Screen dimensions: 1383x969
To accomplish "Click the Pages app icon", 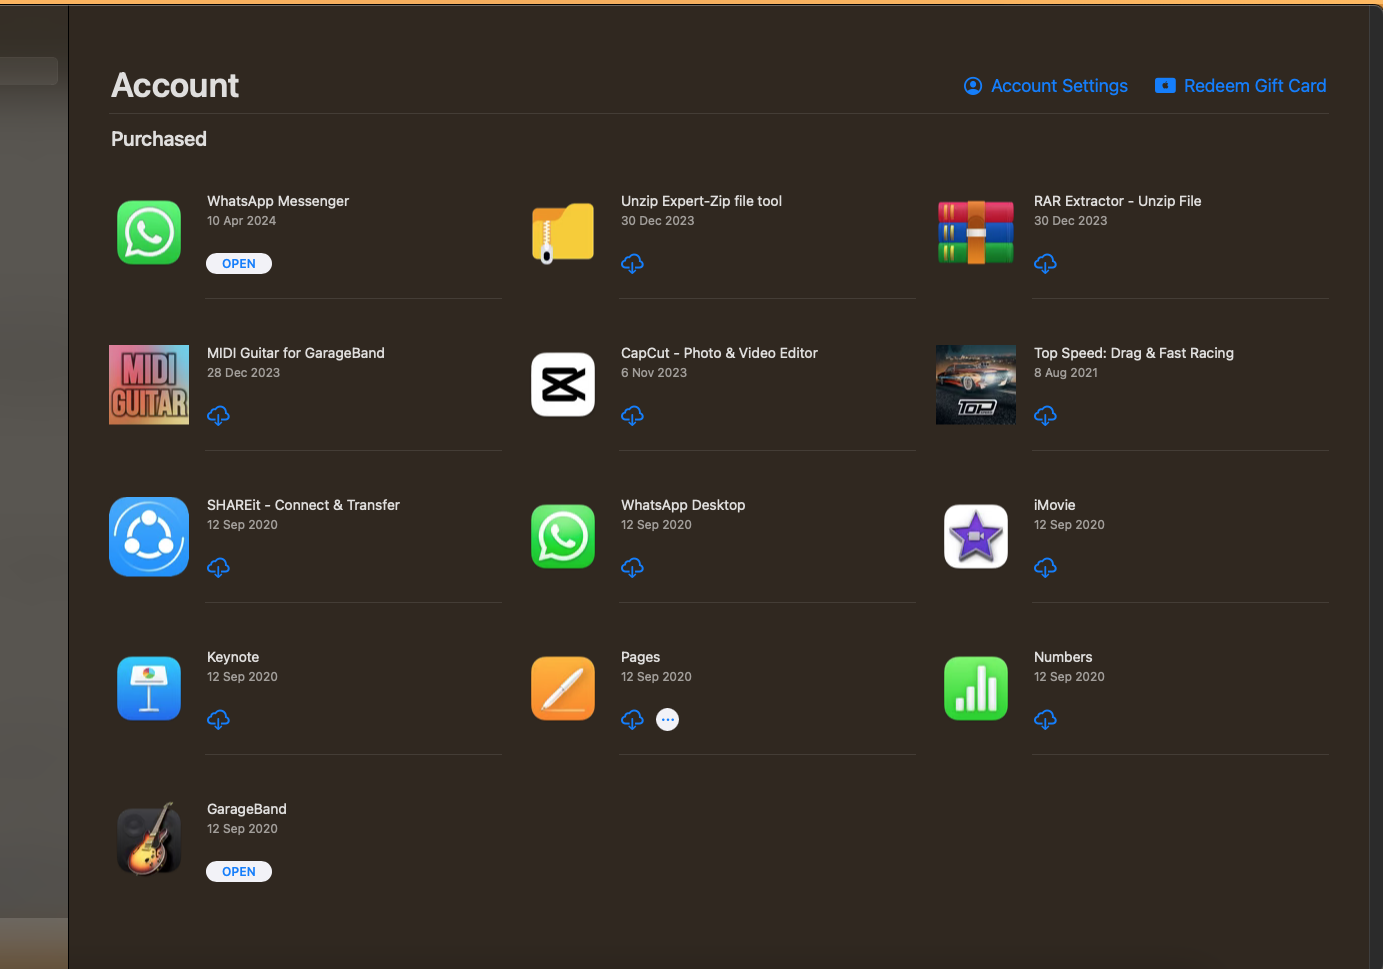I will (563, 689).
